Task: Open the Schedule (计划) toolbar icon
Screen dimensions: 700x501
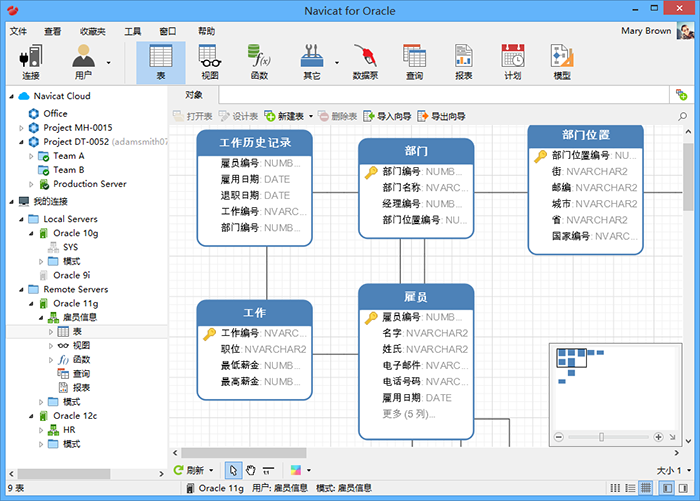Action: point(512,62)
